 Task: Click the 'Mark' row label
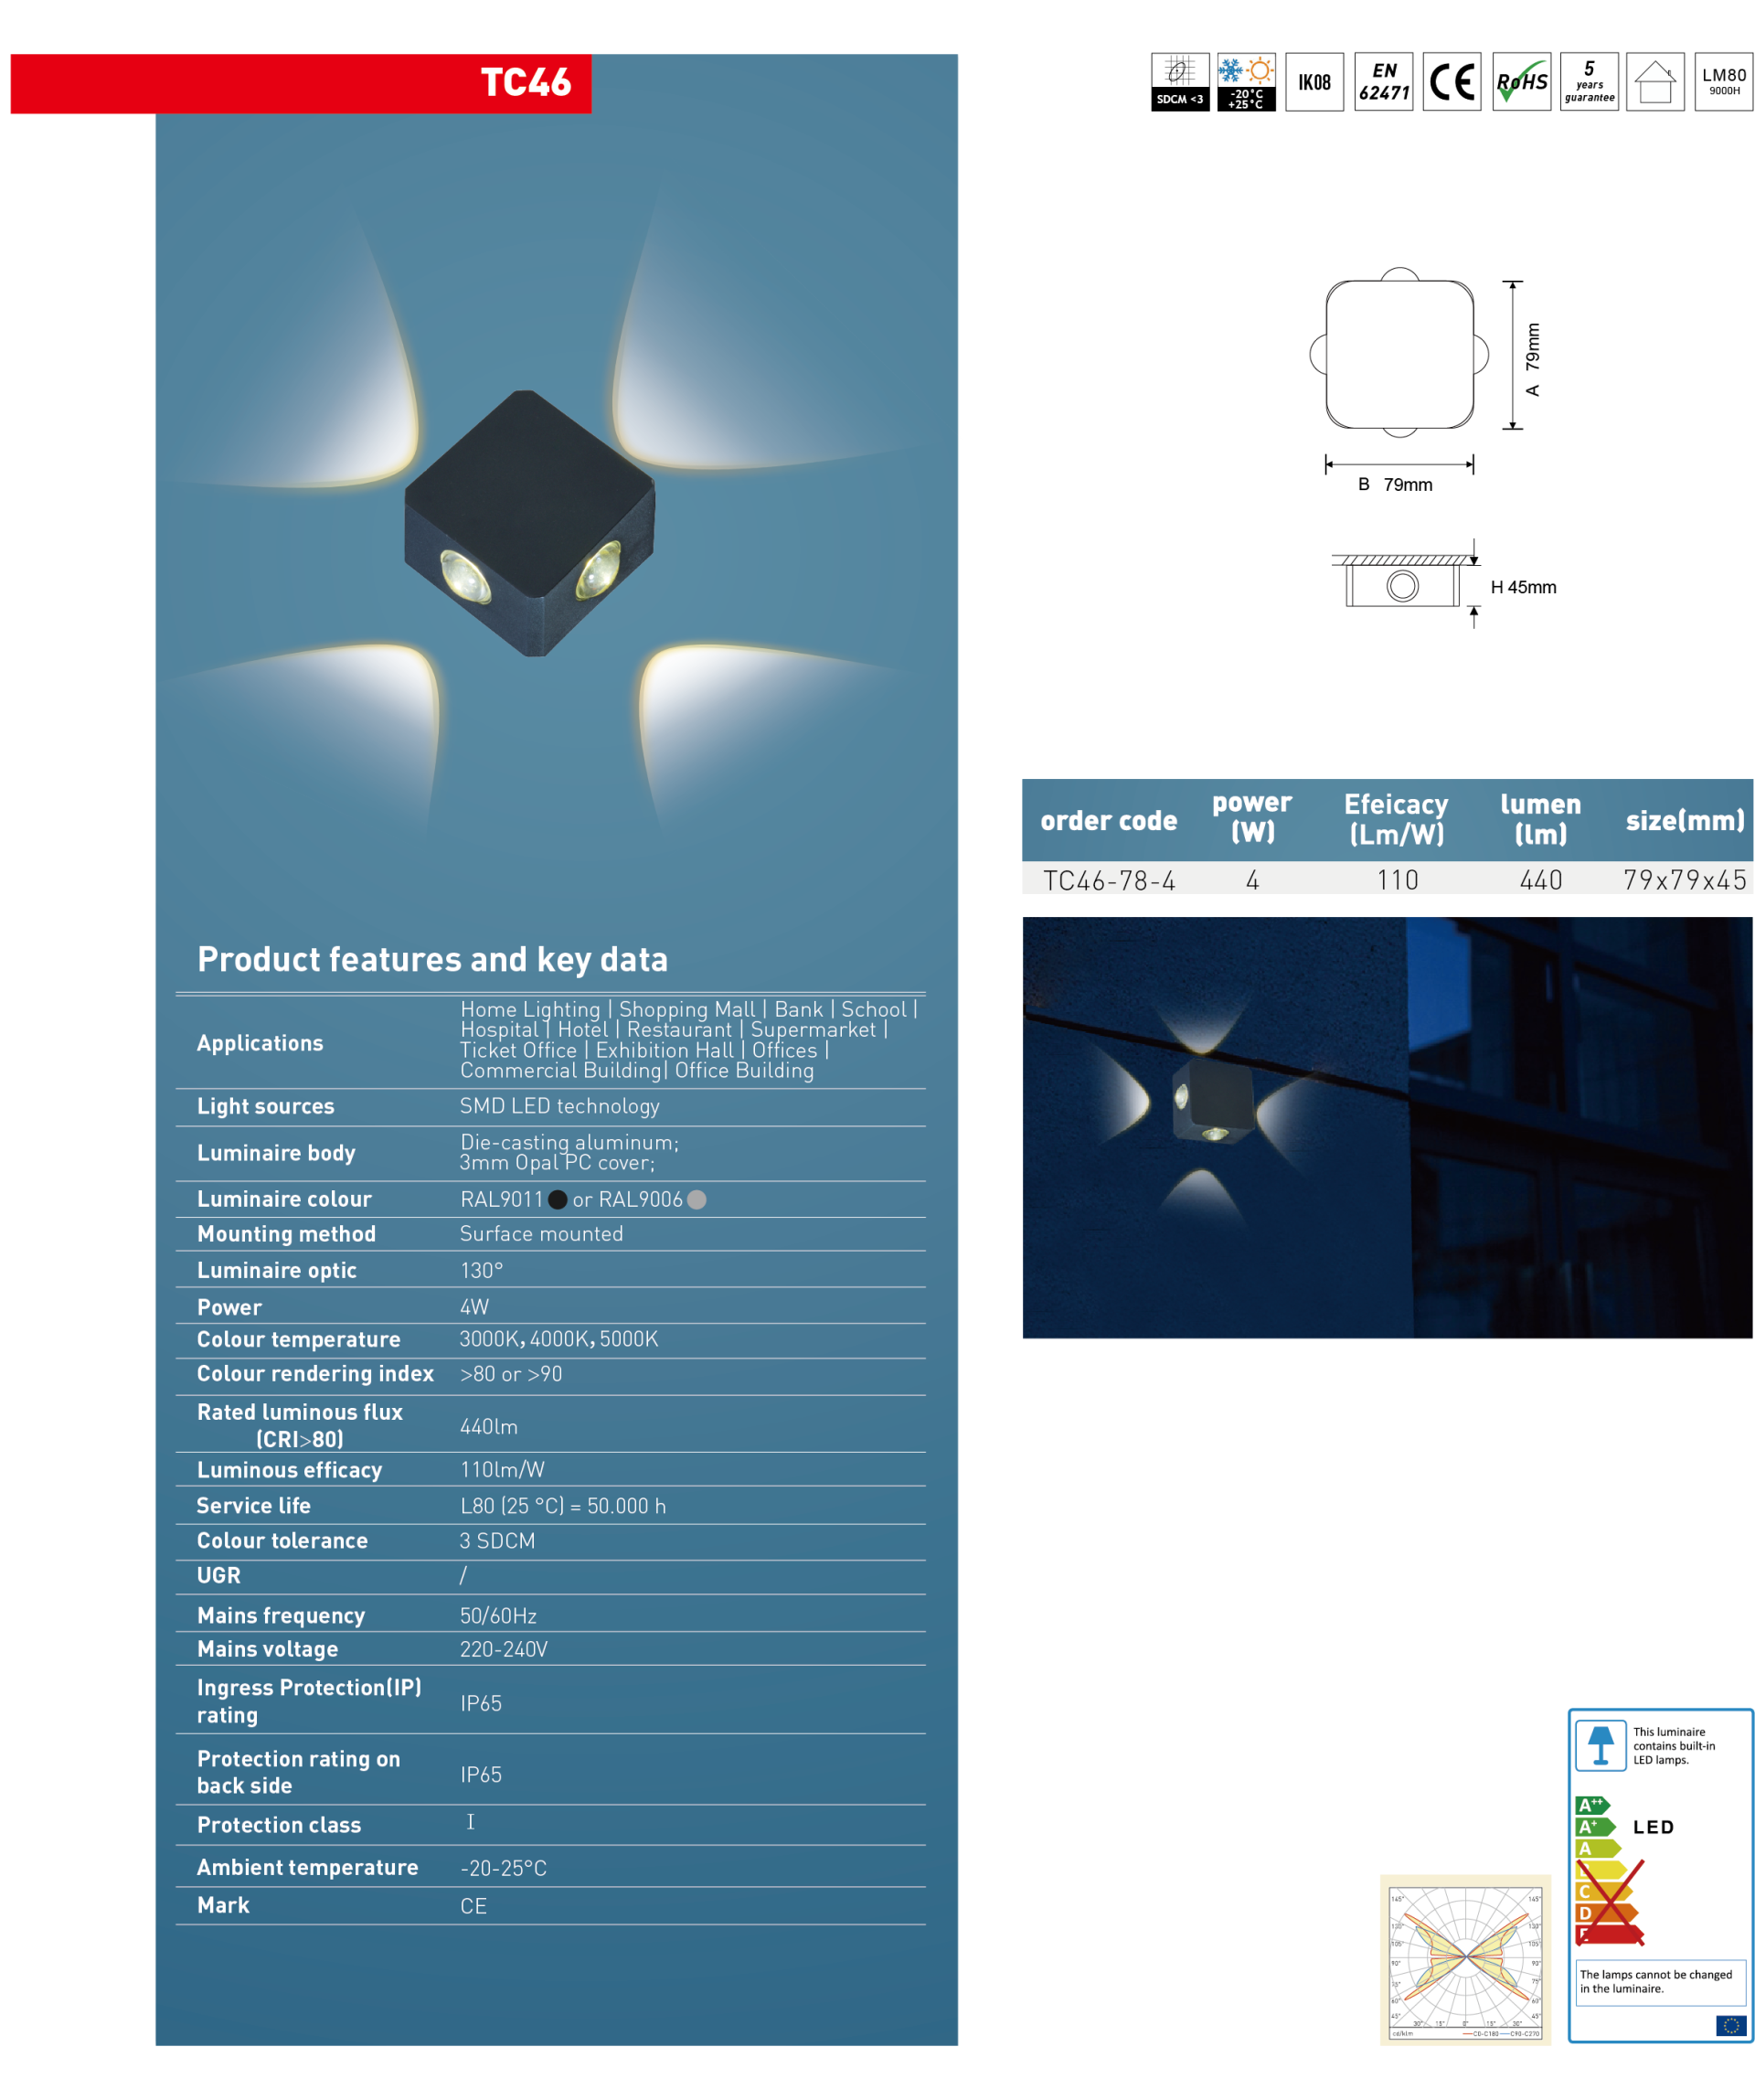(x=223, y=1905)
